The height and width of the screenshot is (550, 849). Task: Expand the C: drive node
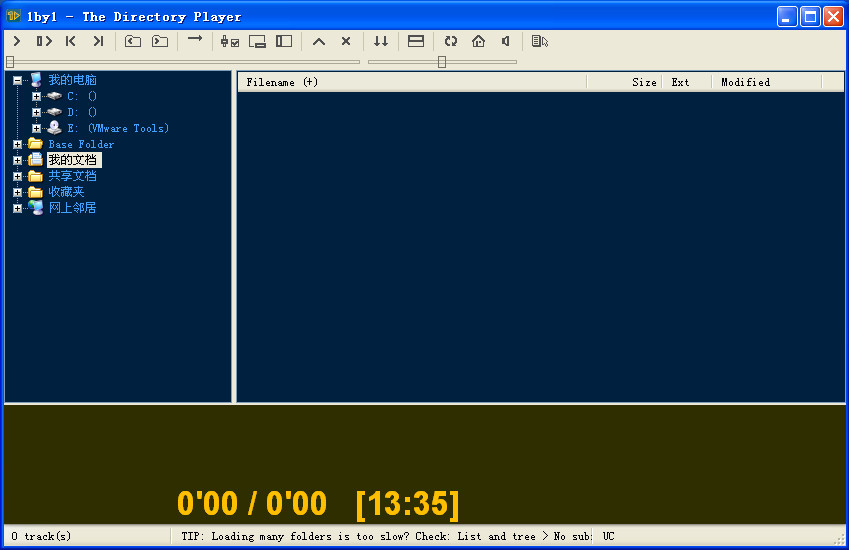pyautogui.click(x=37, y=96)
